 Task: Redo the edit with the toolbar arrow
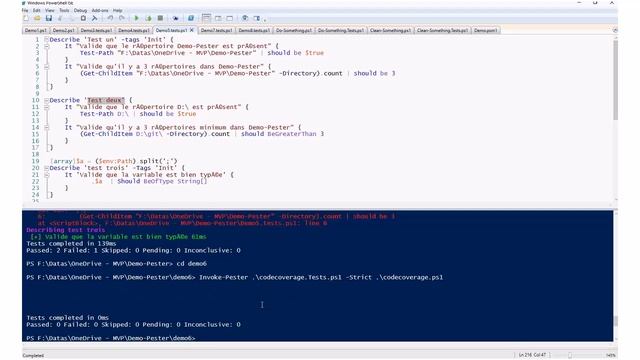coord(122,18)
